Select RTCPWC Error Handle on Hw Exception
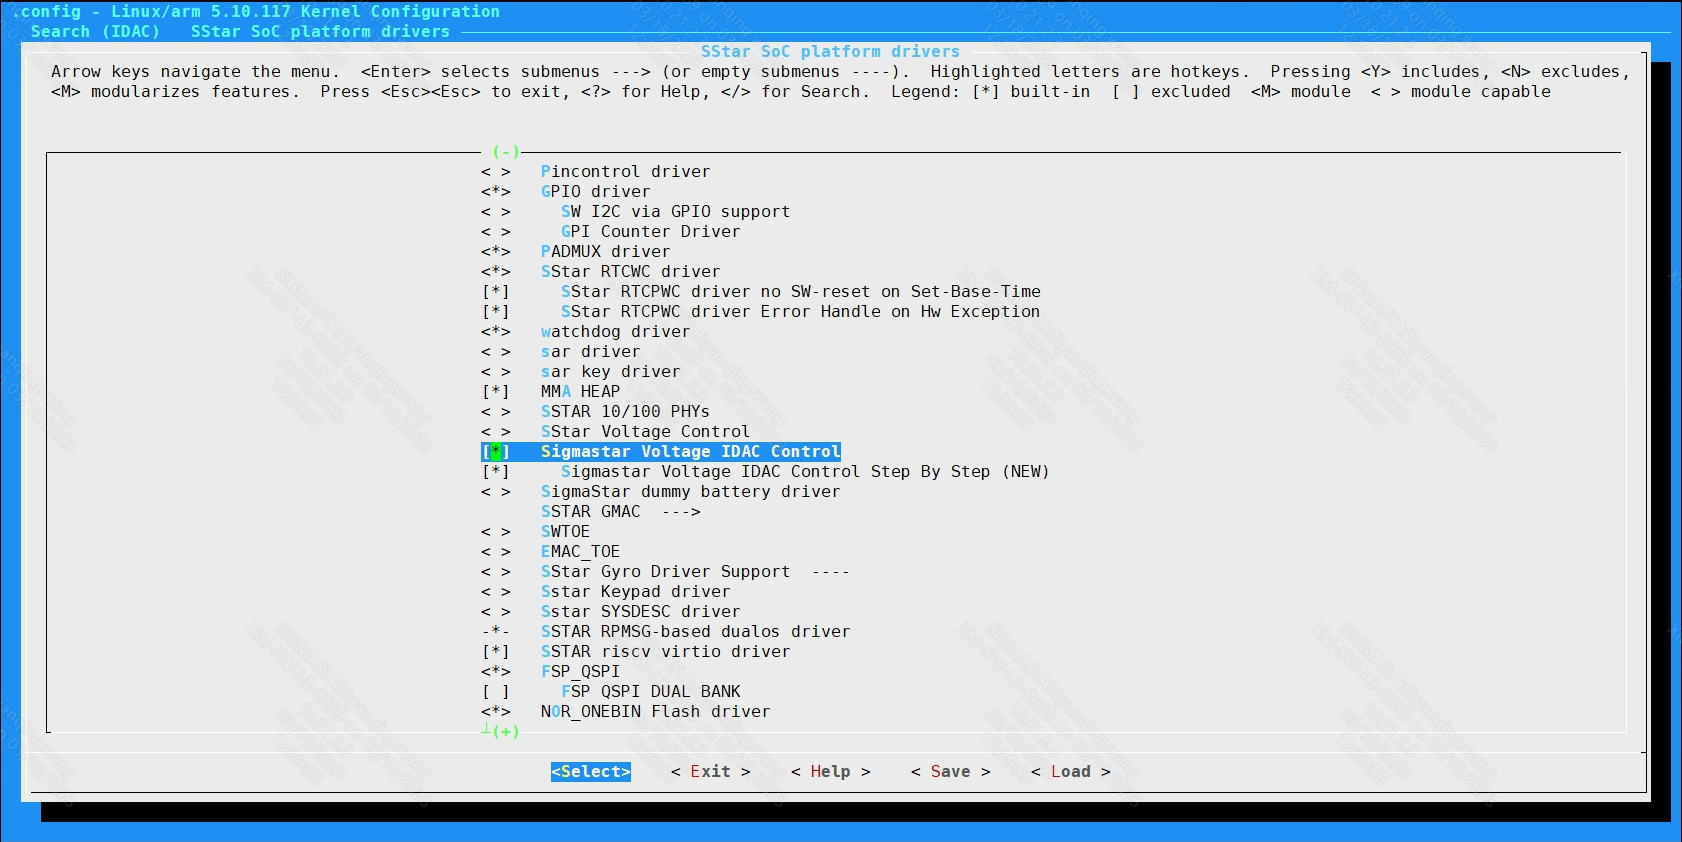Image resolution: width=1682 pixels, height=842 pixels. point(801,312)
